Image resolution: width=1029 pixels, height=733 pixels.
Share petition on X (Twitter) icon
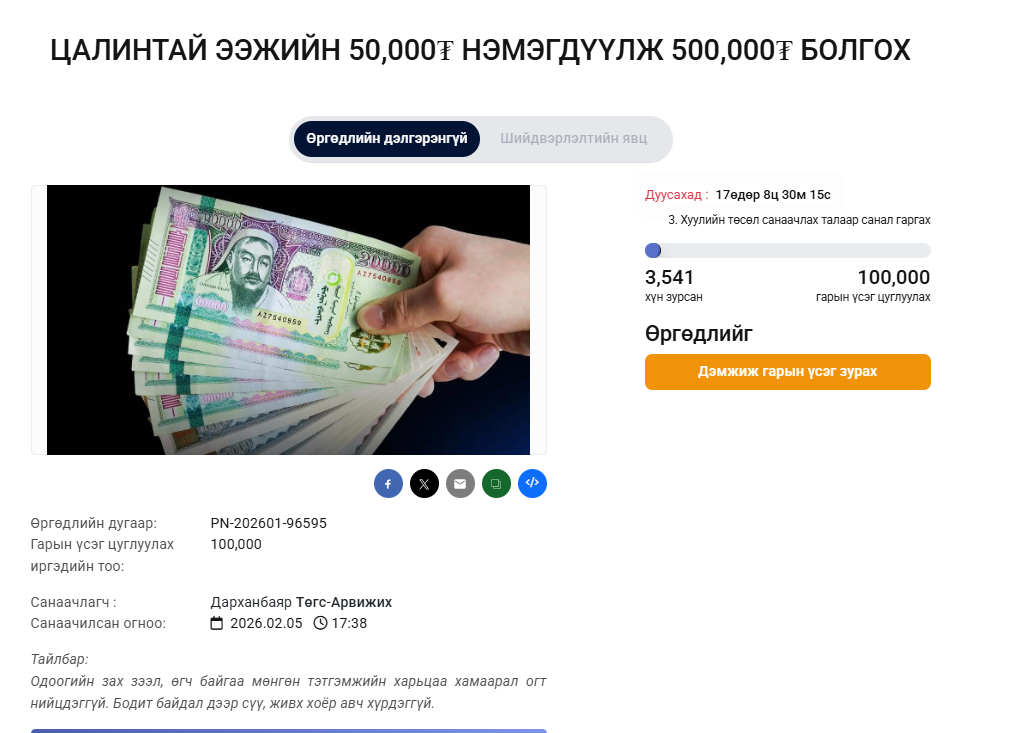click(x=424, y=484)
